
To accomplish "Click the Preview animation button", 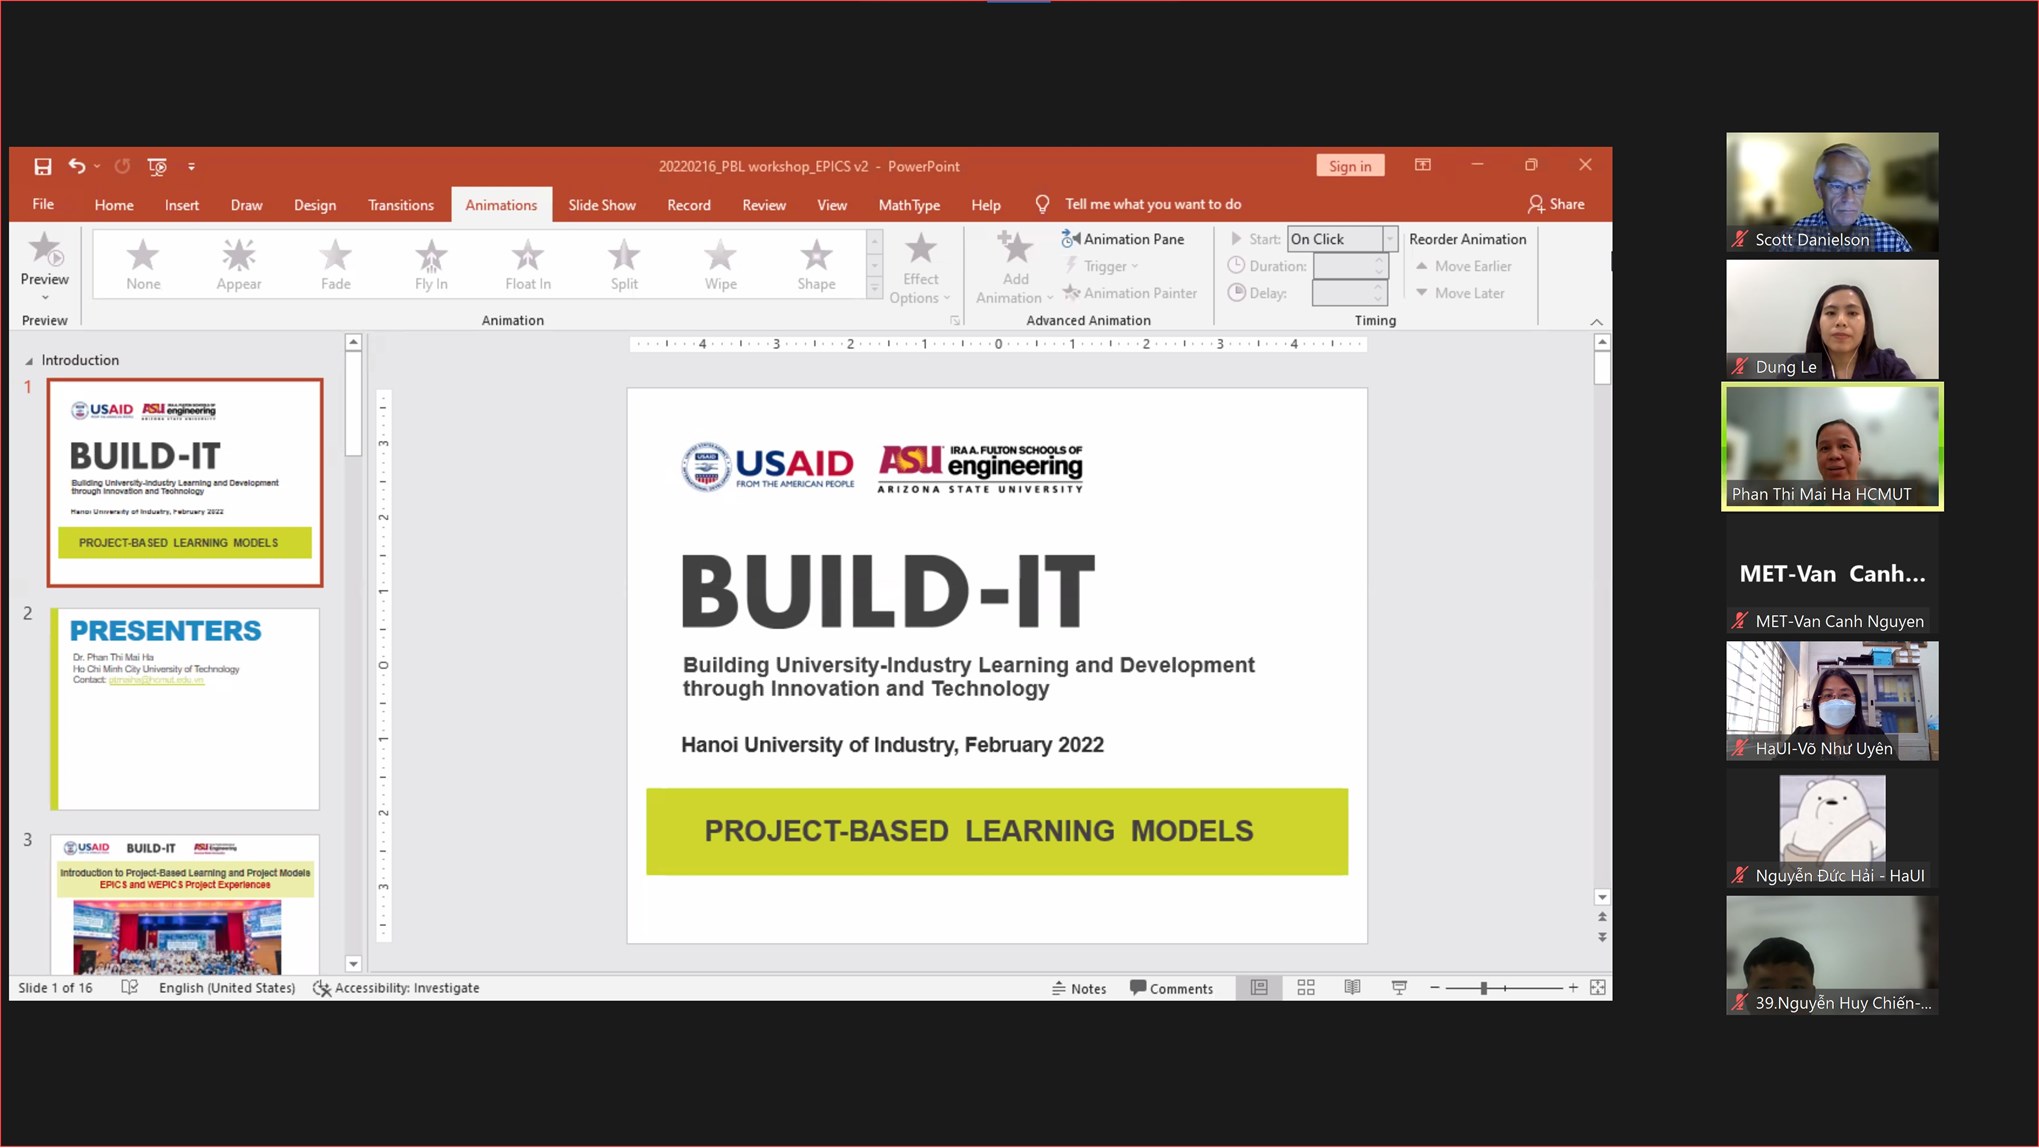I will pos(44,263).
